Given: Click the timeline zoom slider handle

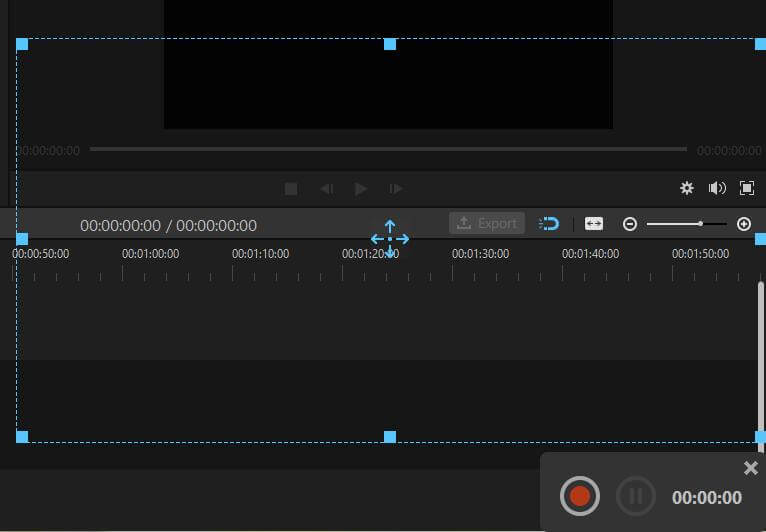Looking at the screenshot, I should [701, 224].
